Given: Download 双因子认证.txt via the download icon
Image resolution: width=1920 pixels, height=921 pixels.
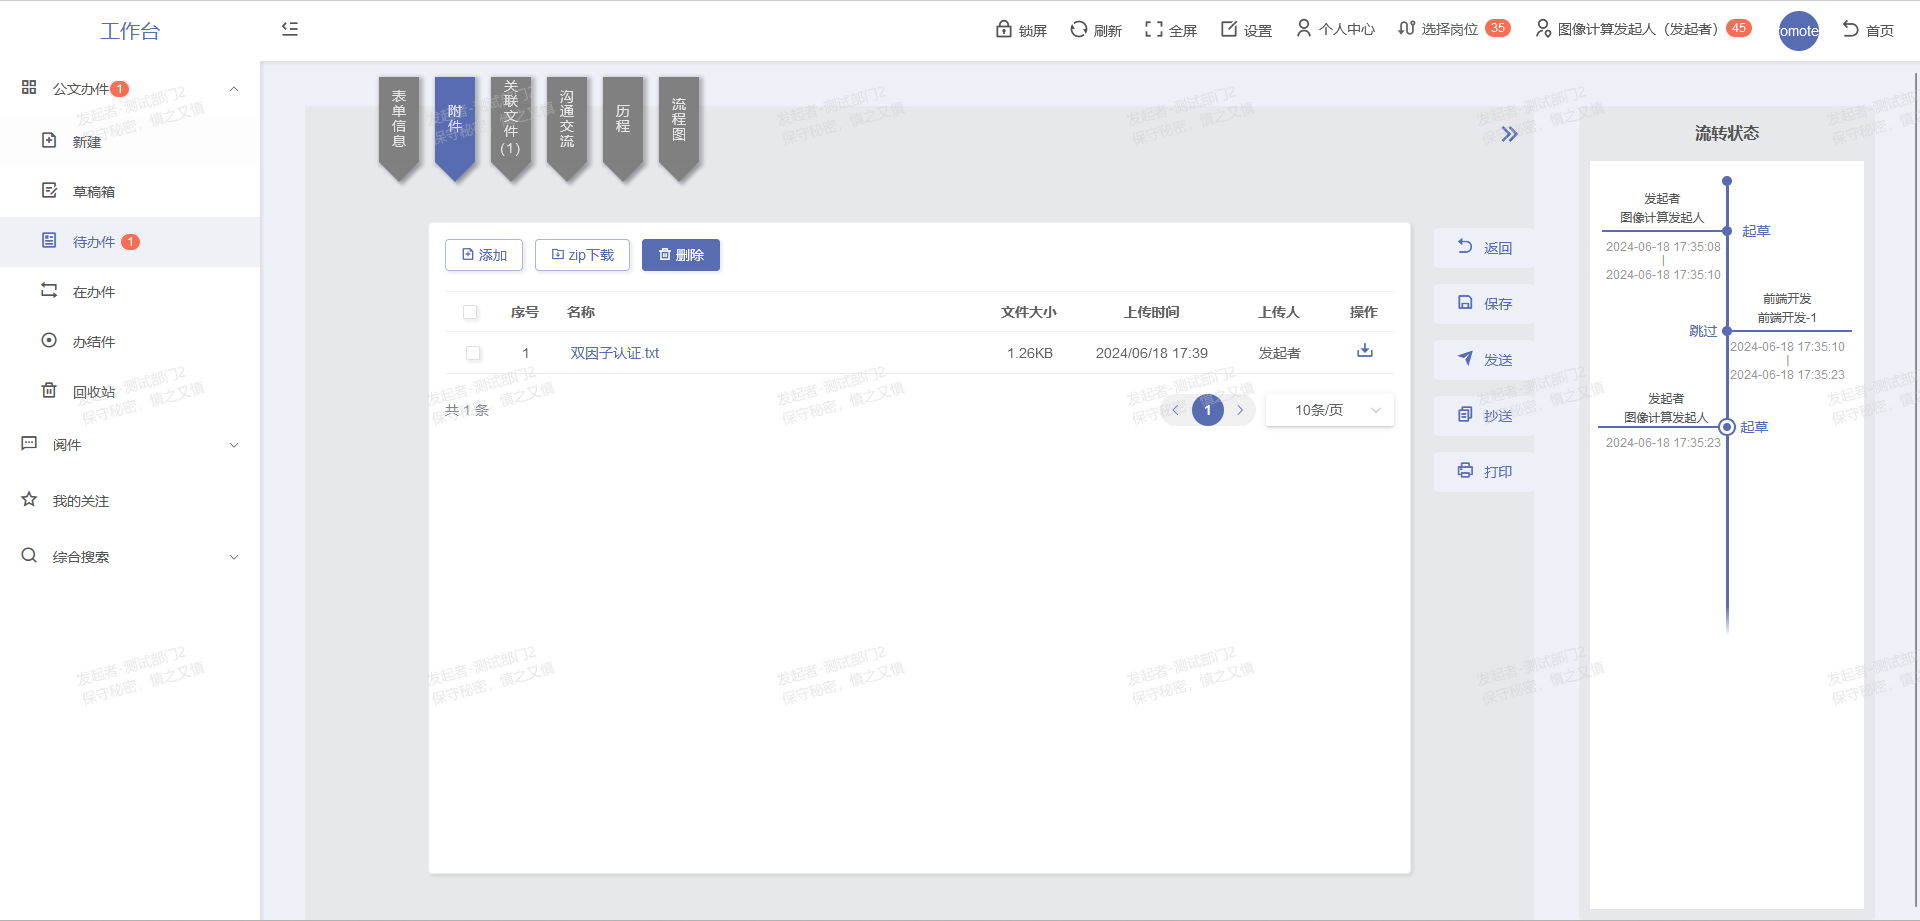Looking at the screenshot, I should [1365, 351].
